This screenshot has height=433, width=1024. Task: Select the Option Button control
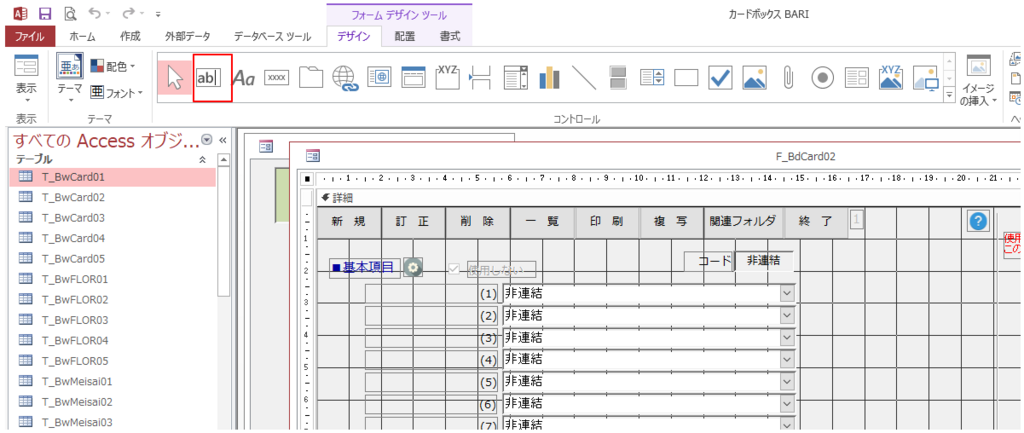click(823, 78)
